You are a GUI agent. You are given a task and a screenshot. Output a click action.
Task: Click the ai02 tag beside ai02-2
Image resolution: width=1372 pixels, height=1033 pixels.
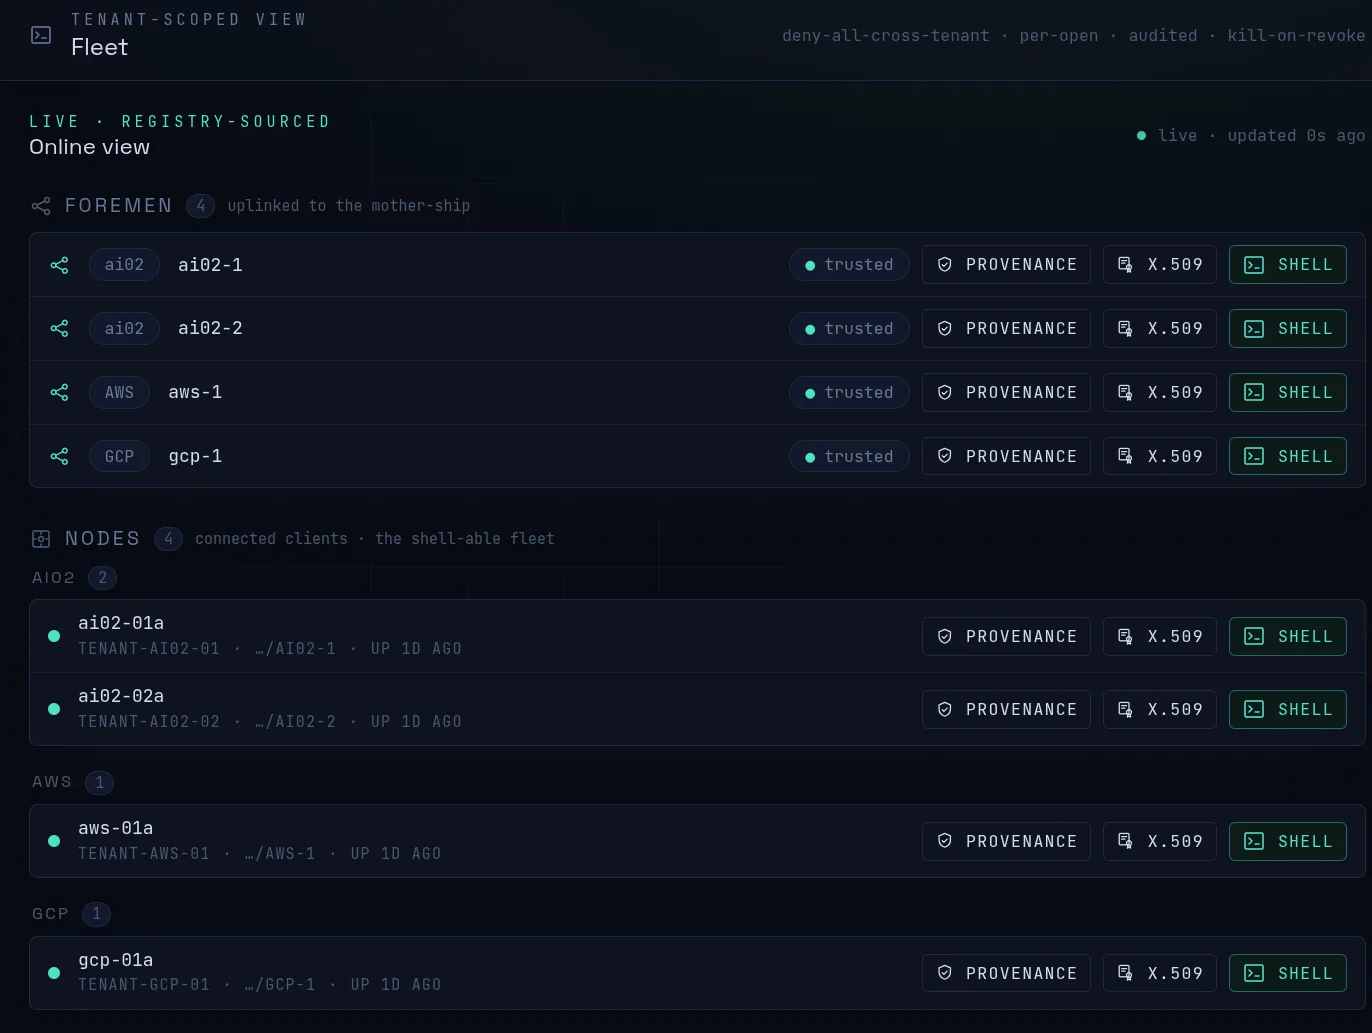click(124, 329)
